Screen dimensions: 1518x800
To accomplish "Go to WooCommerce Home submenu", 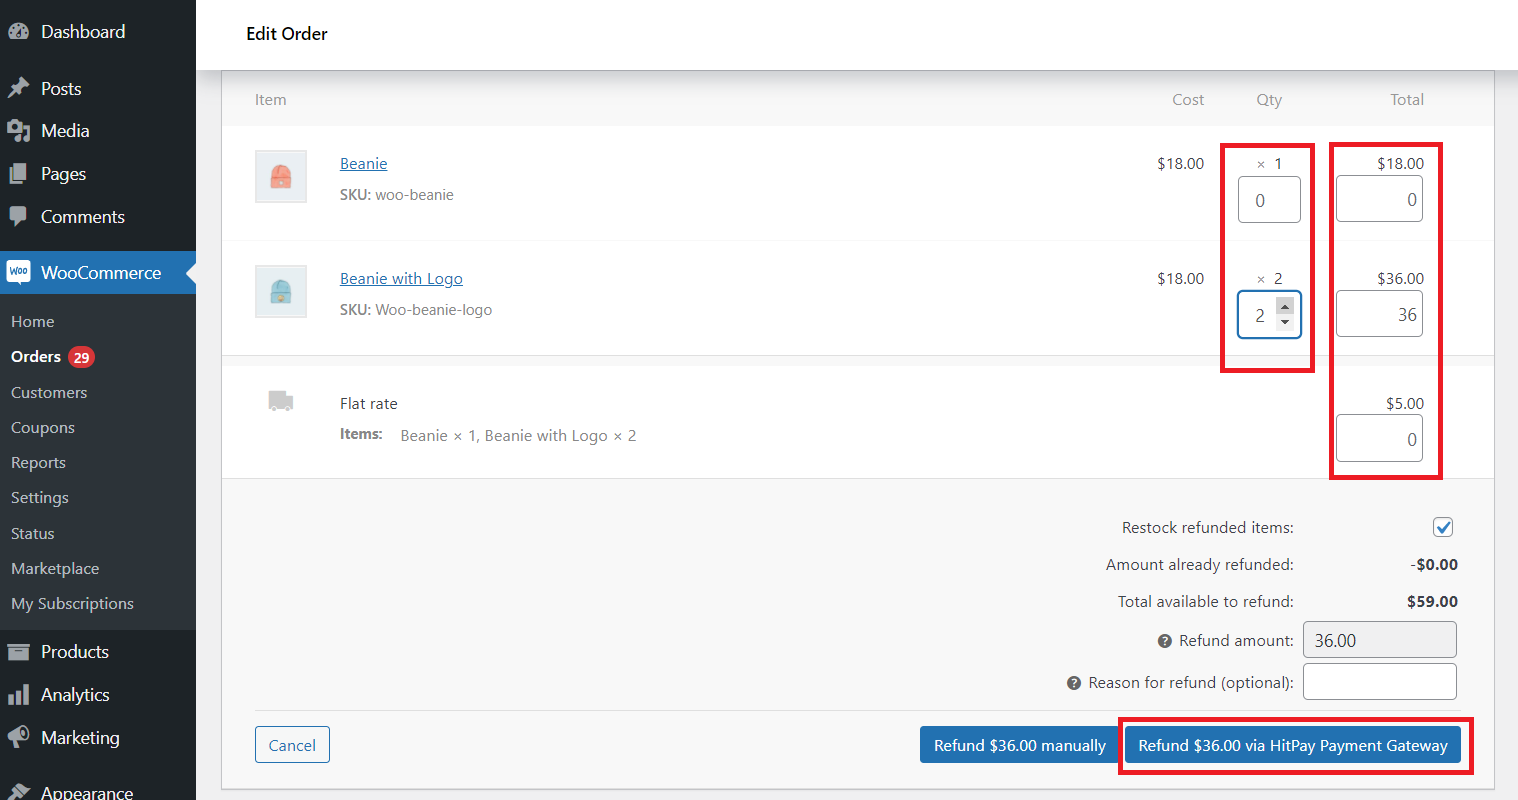I will pyautogui.click(x=33, y=322).
